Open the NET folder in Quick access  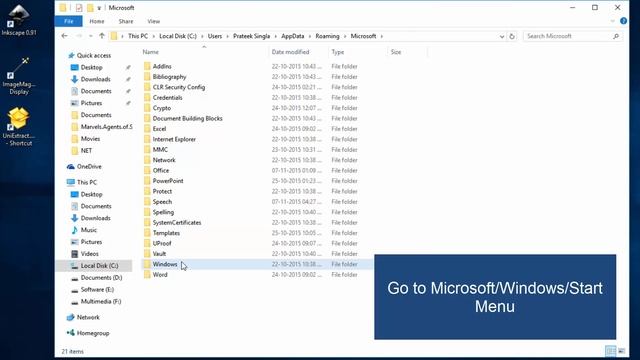(x=82, y=151)
